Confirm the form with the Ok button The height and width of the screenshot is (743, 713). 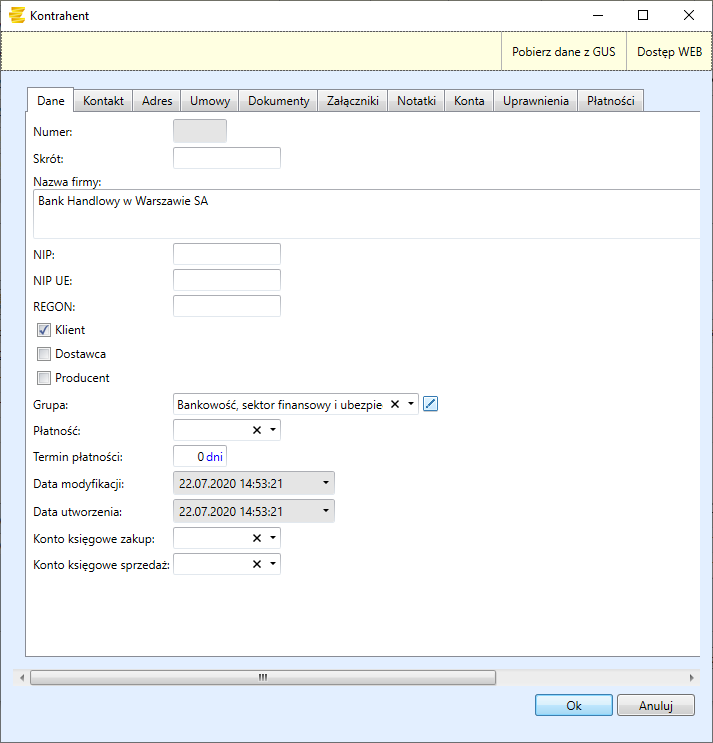tap(573, 705)
